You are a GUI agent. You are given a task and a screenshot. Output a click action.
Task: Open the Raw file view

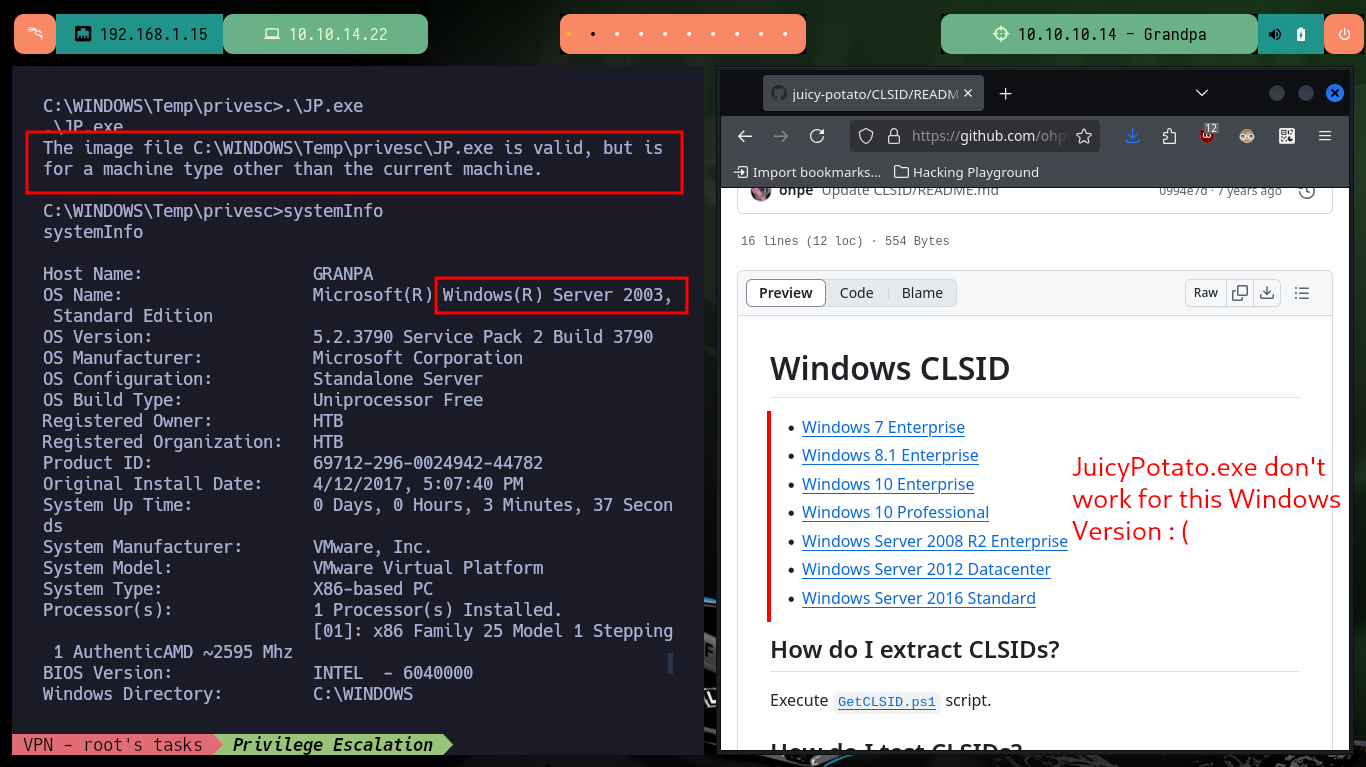(x=1206, y=293)
